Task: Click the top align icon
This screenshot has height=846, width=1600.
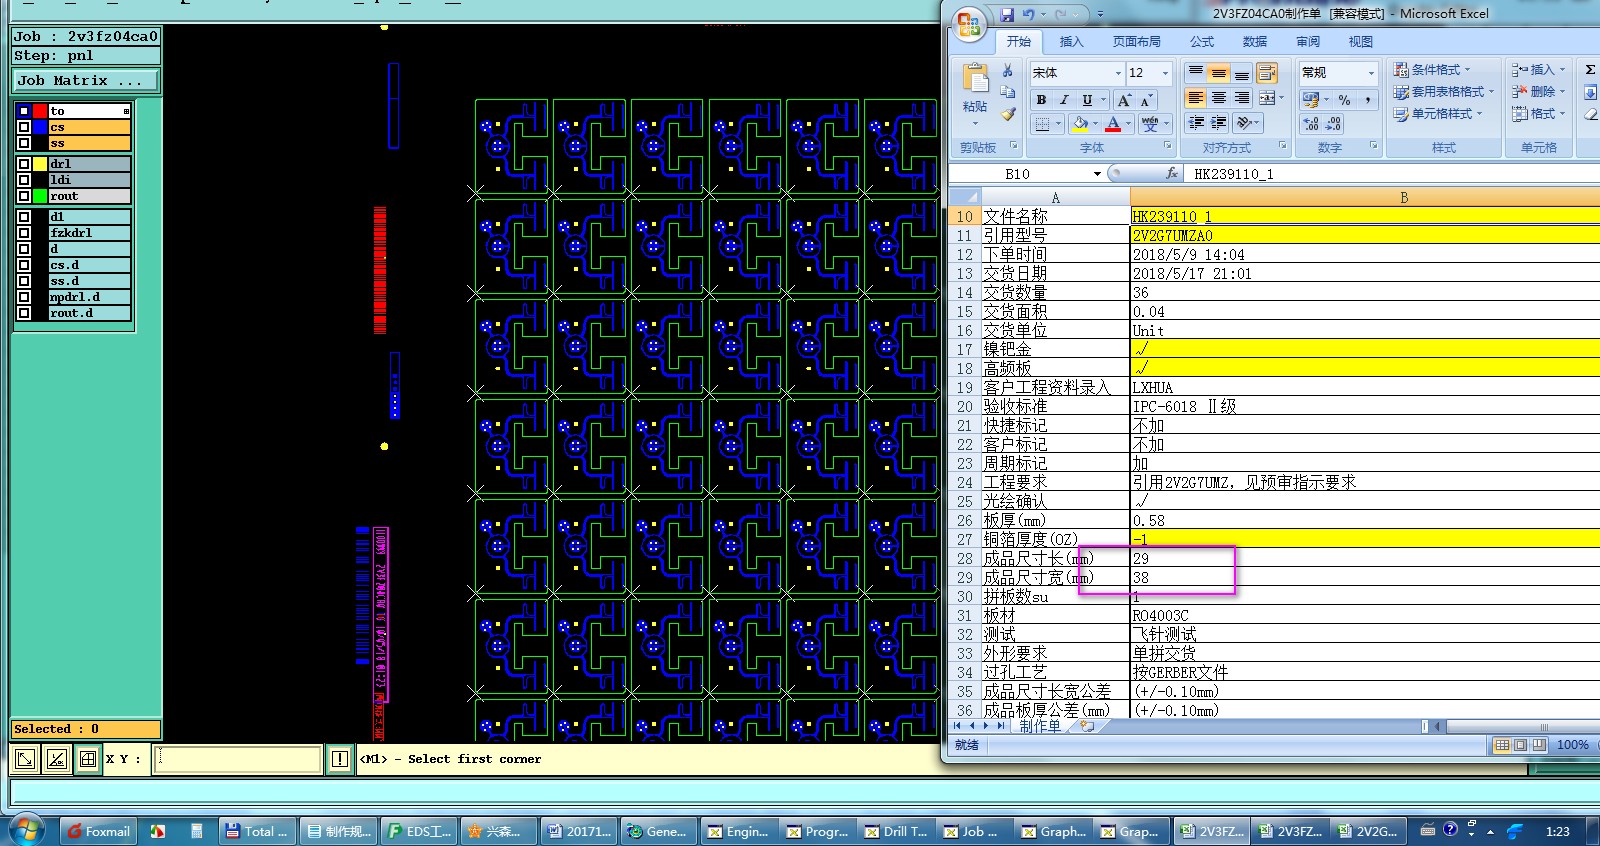Action: (1196, 73)
